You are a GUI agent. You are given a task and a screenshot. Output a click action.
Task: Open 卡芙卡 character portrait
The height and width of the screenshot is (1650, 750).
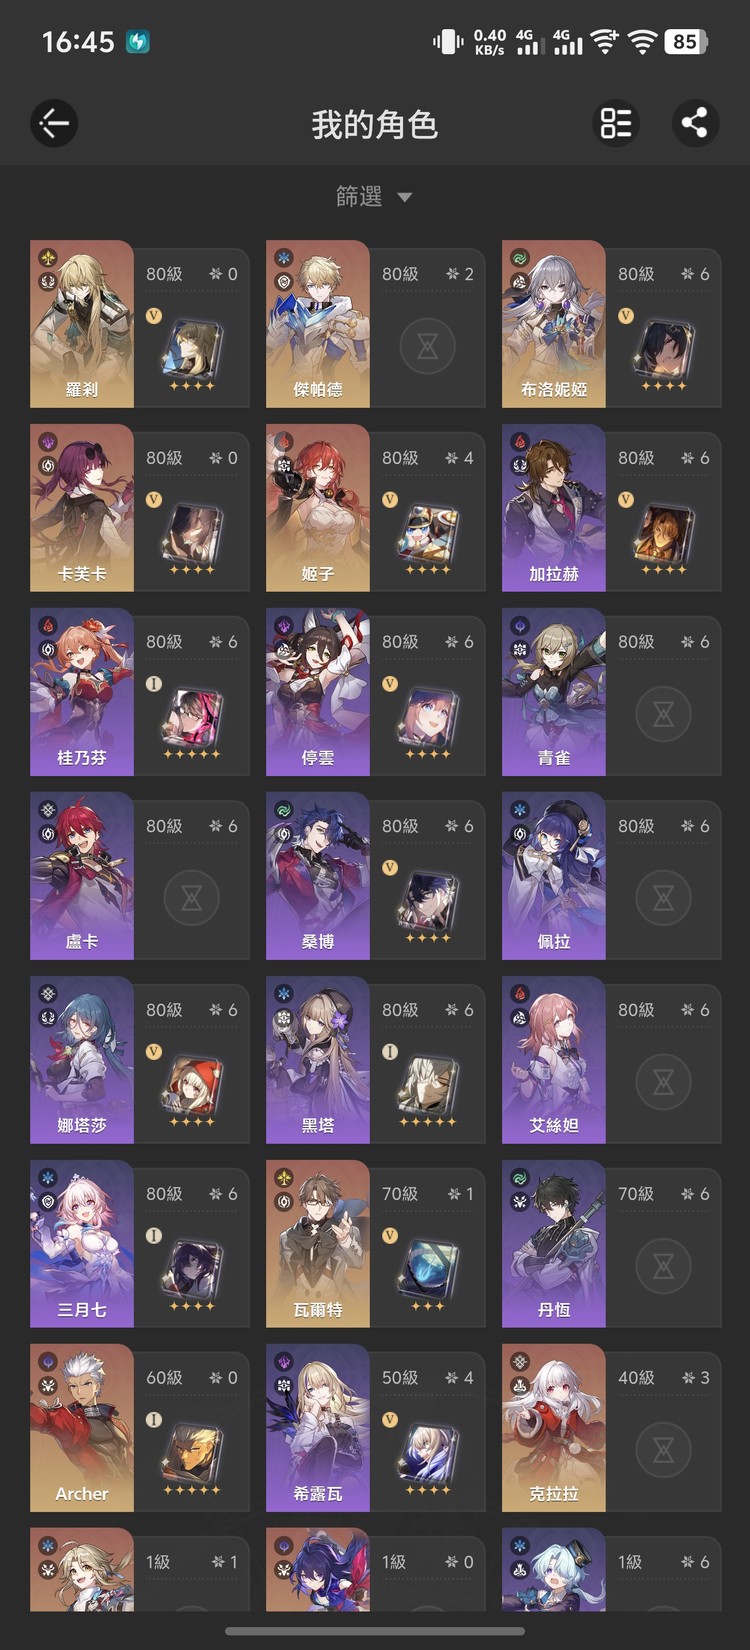tap(82, 508)
